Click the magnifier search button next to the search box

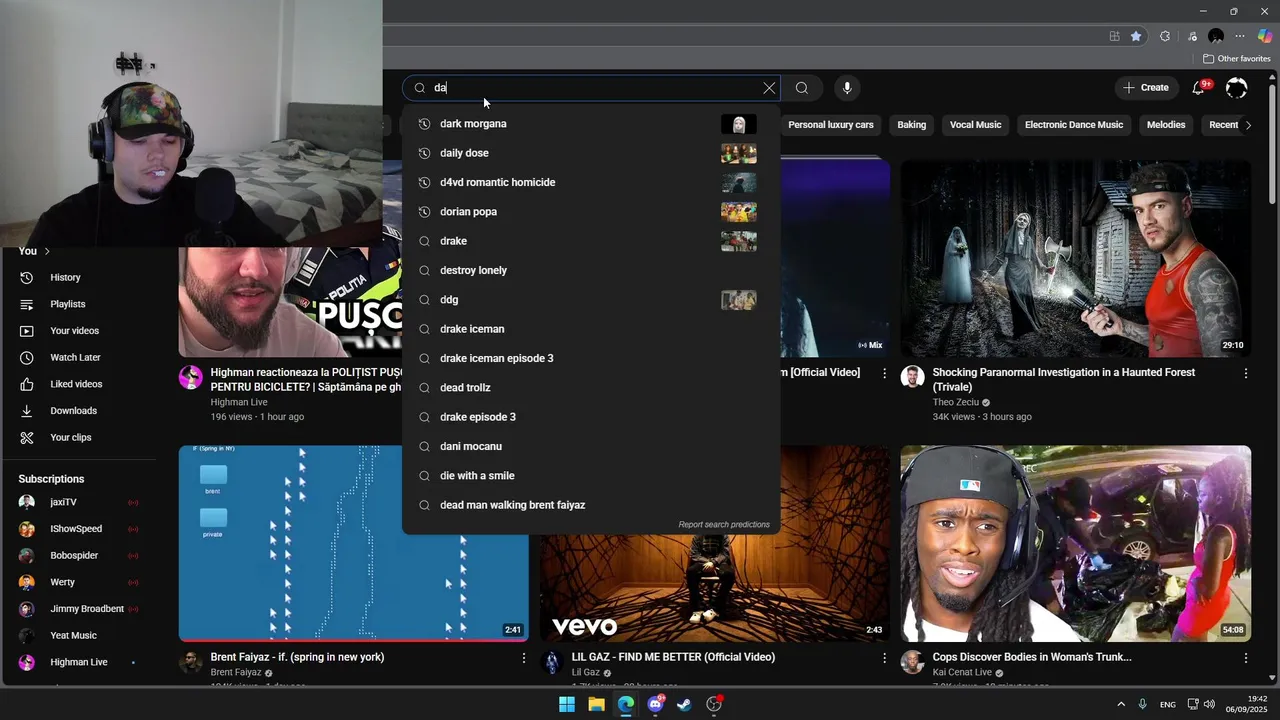pos(802,88)
